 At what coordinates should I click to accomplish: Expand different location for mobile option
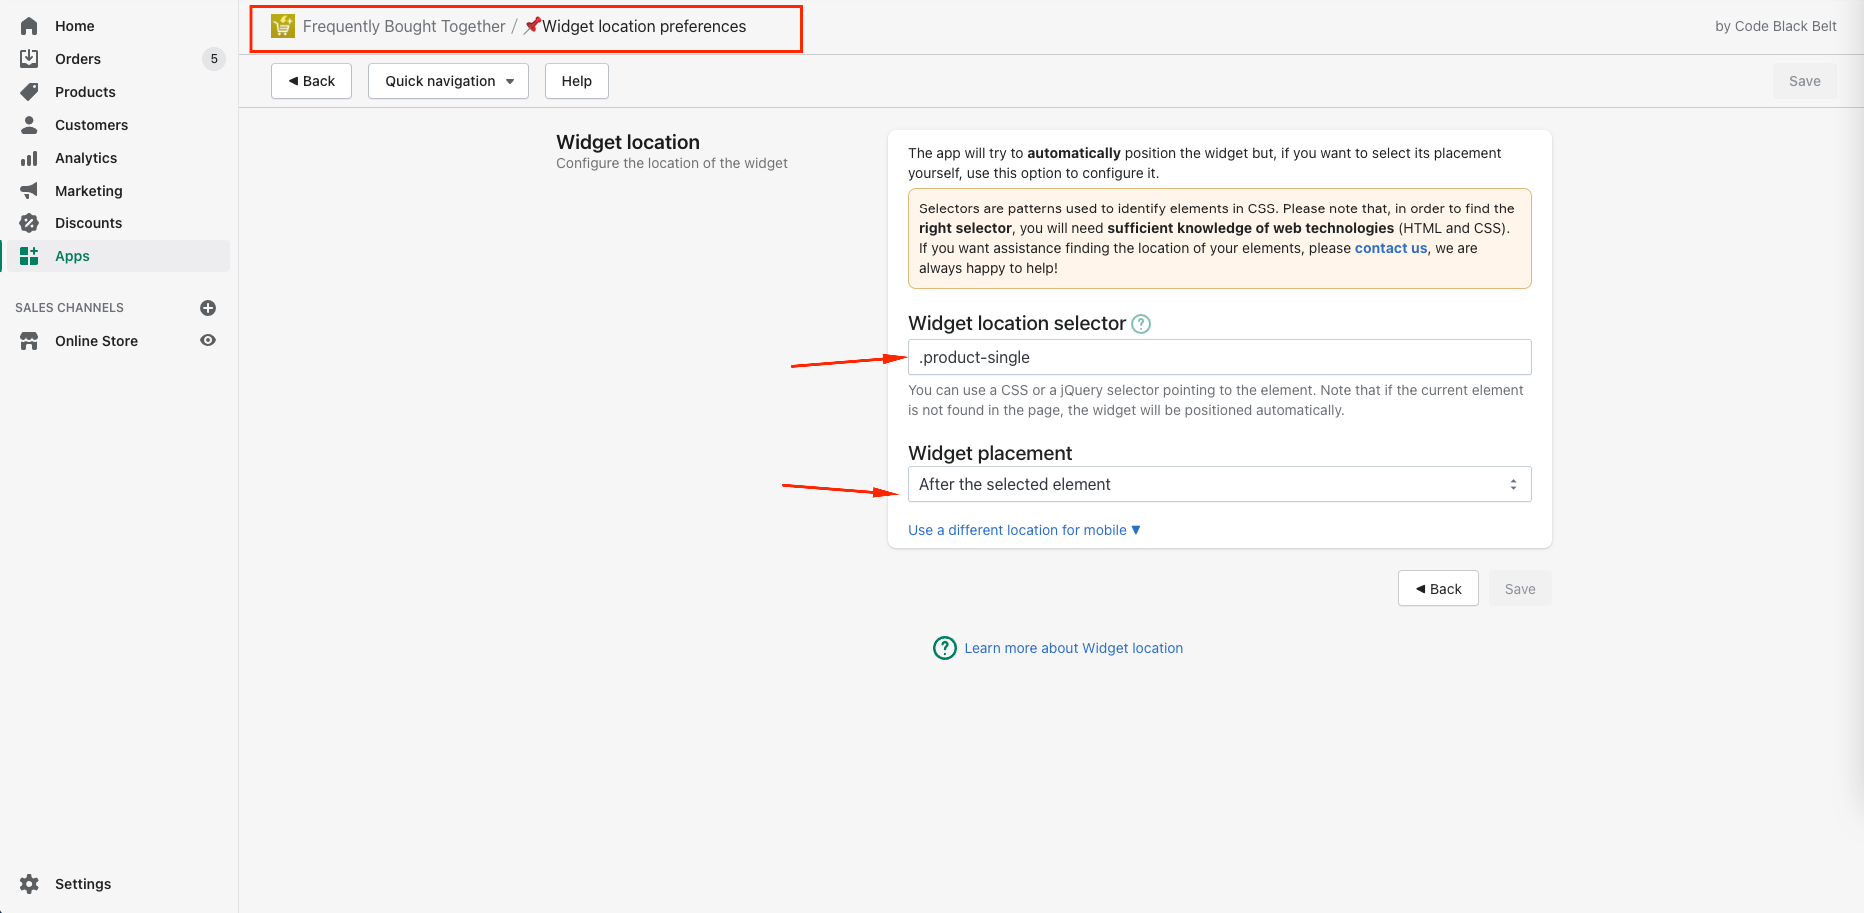[x=1024, y=530]
